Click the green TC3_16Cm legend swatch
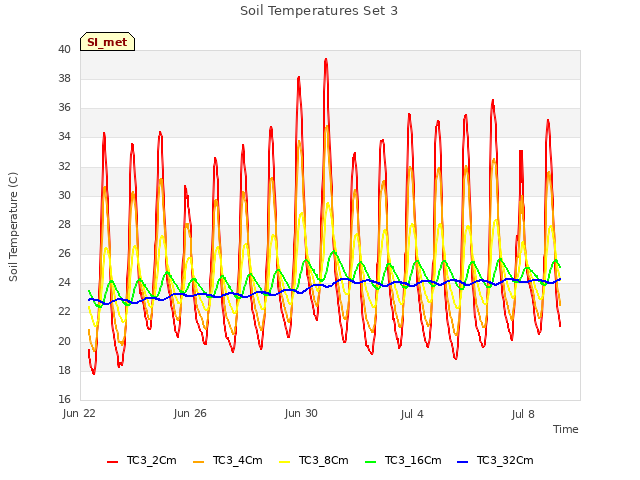Screen dimensions: 640x480 tap(371, 462)
